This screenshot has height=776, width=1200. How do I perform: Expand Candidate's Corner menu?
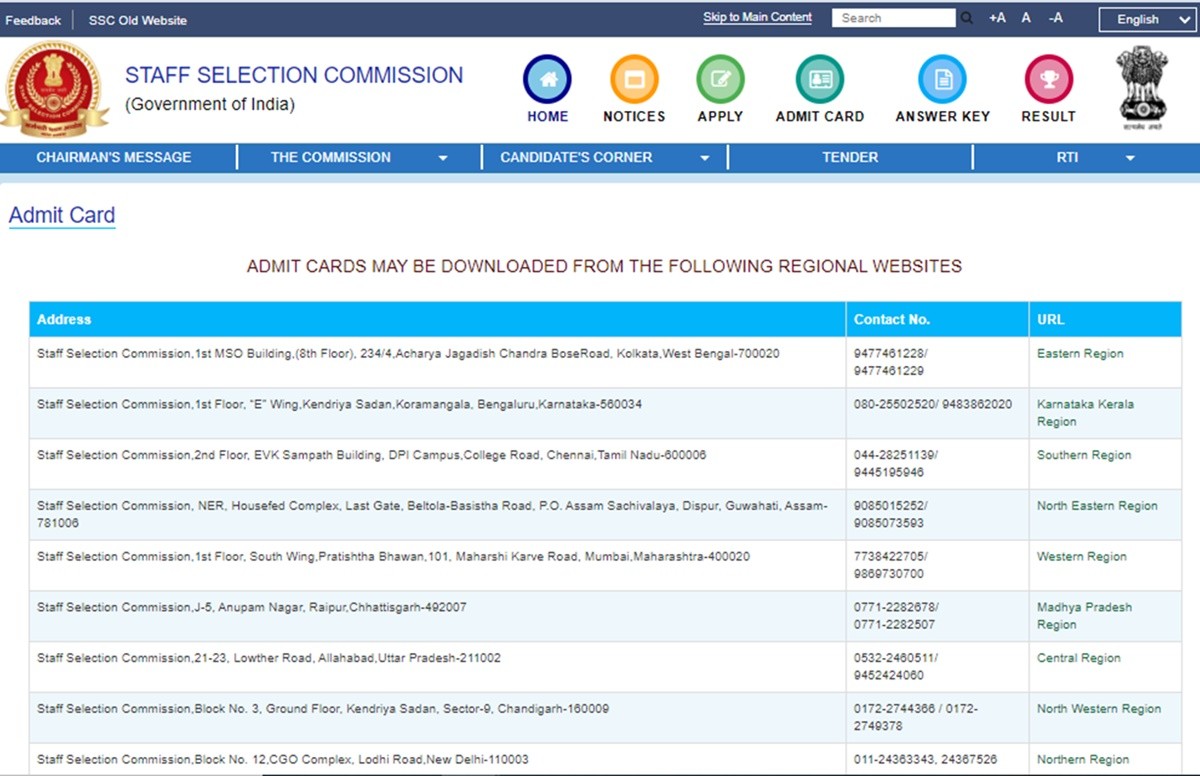tap(604, 157)
